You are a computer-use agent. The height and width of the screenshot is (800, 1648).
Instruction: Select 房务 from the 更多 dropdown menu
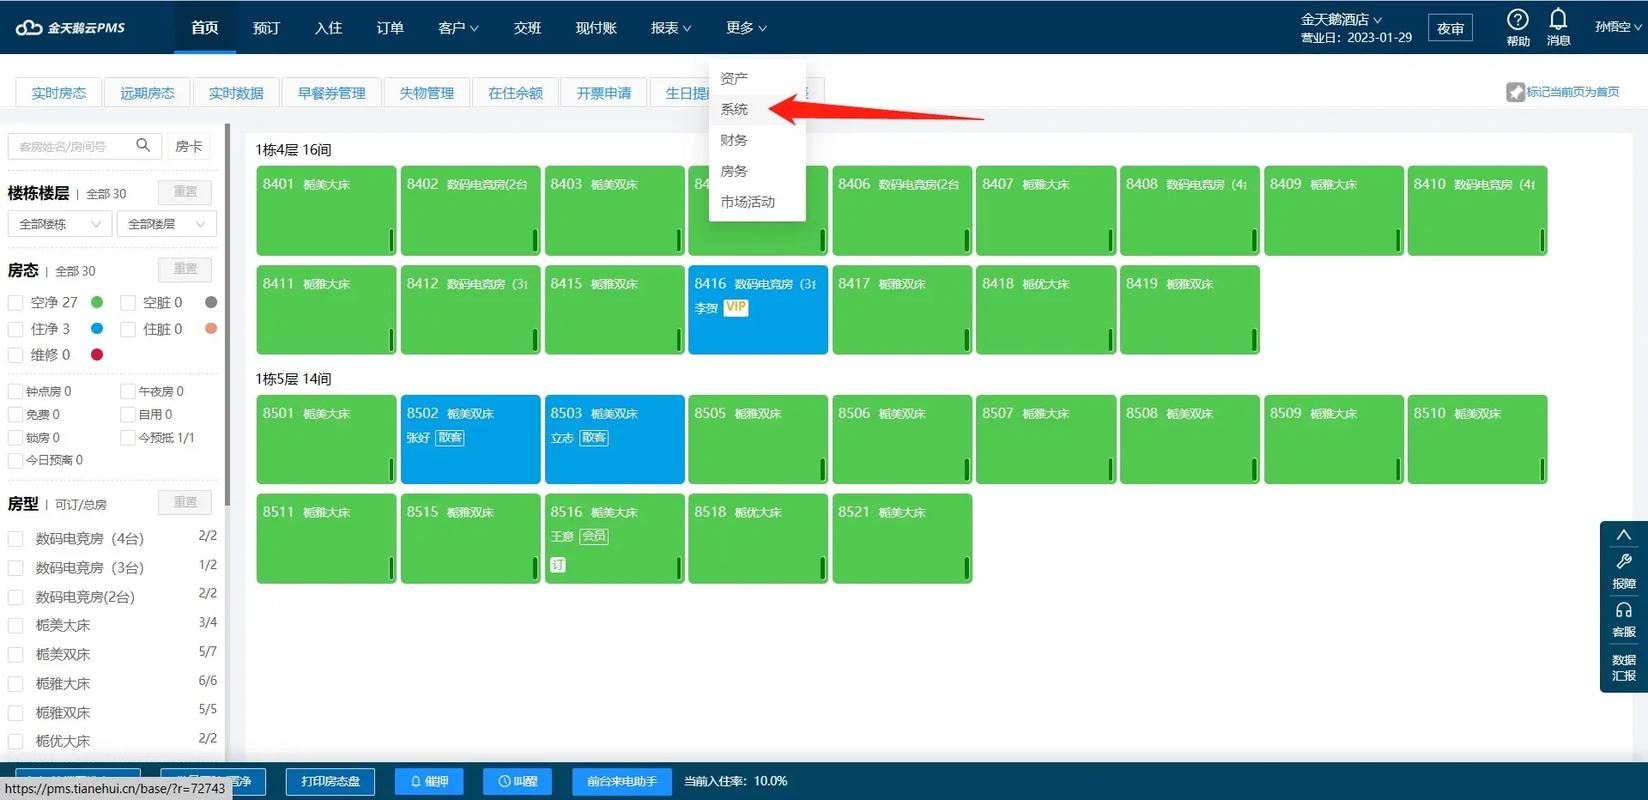[x=757, y=171]
